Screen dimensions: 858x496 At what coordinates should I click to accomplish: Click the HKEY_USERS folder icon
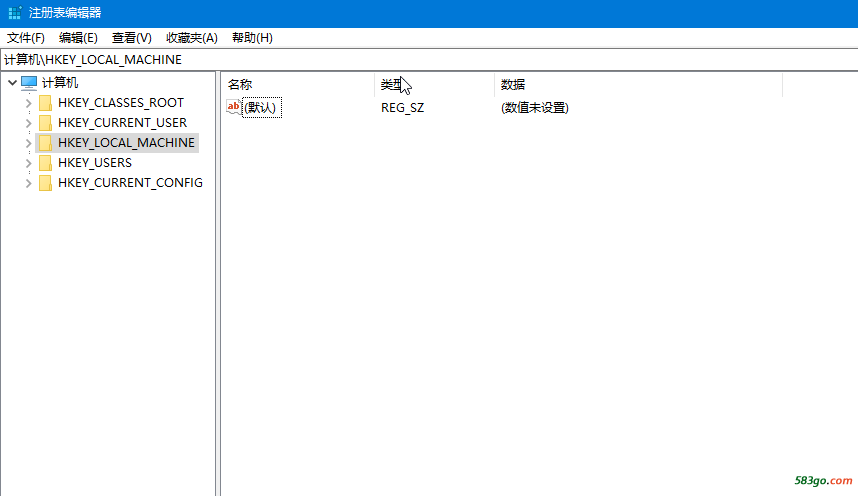[45, 163]
